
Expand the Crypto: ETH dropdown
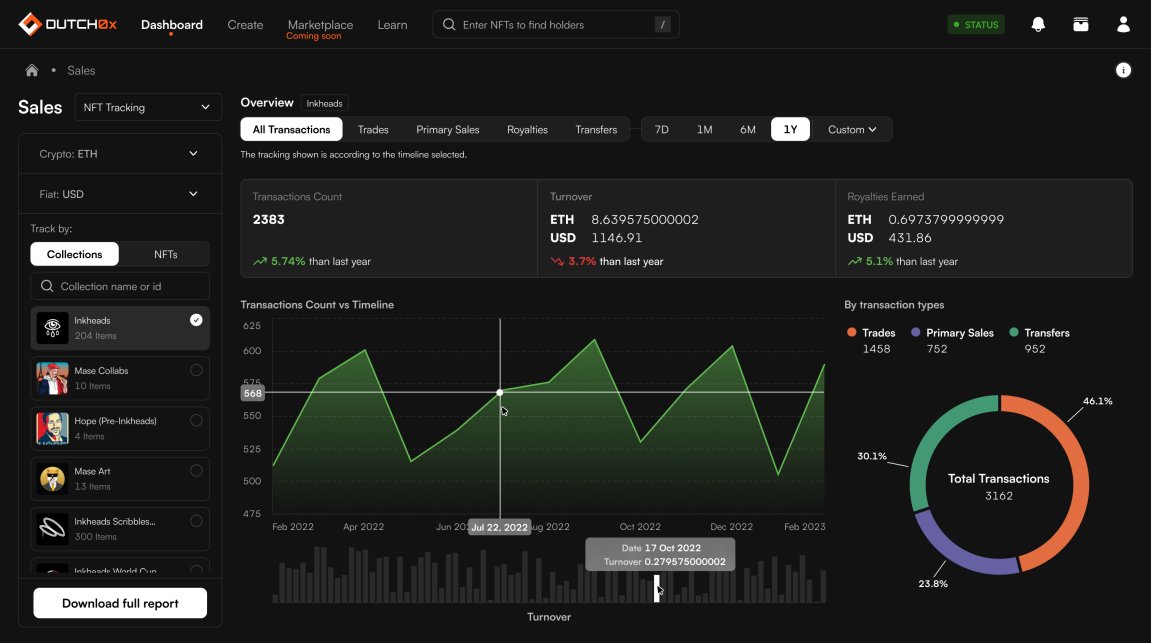click(x=120, y=153)
